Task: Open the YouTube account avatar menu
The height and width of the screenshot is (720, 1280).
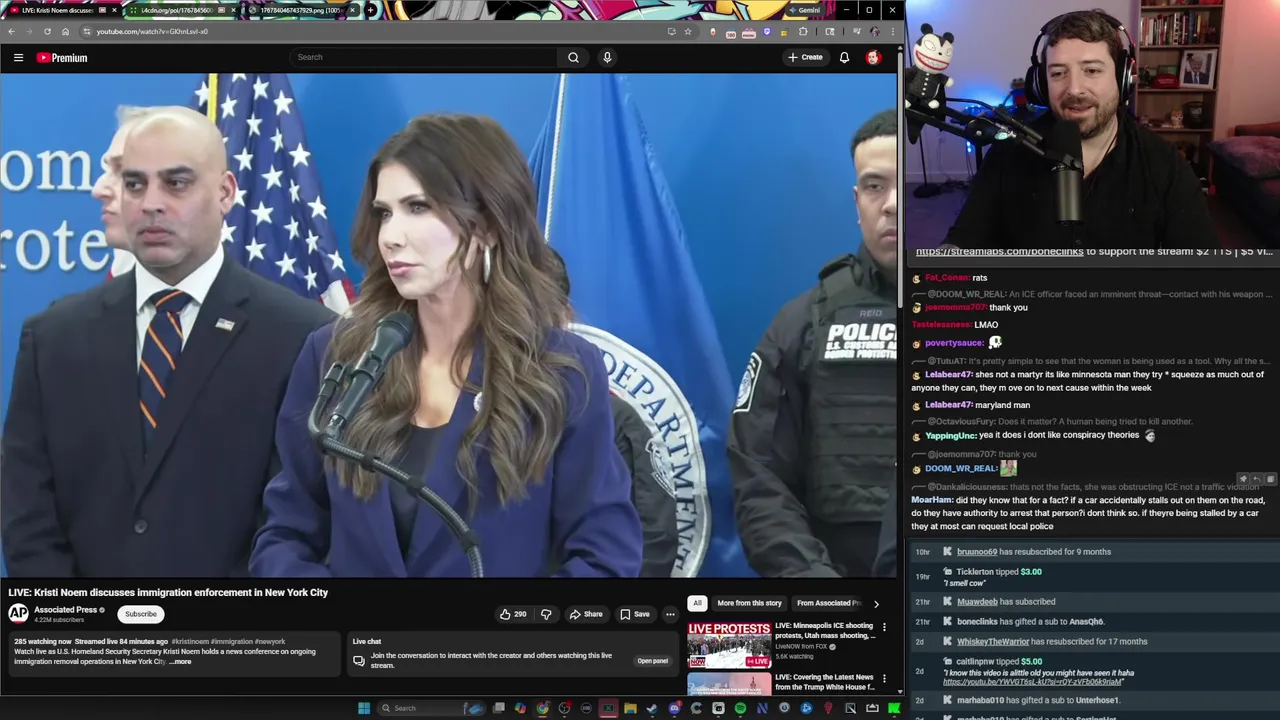Action: pyautogui.click(x=873, y=57)
